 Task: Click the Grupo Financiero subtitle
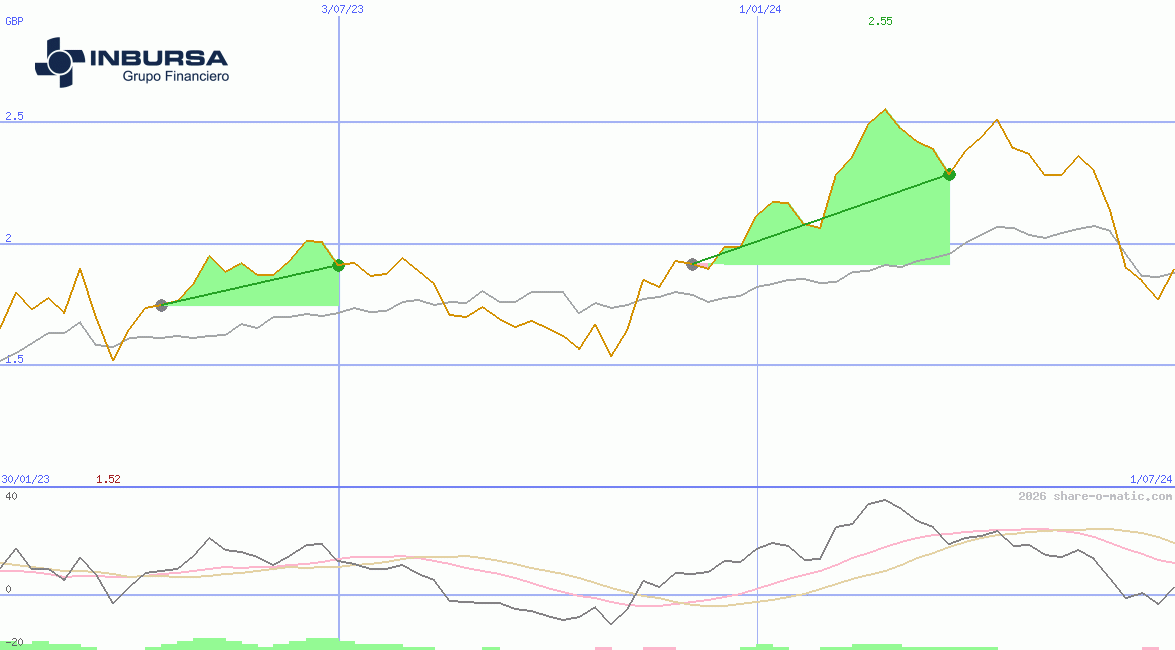[x=175, y=77]
